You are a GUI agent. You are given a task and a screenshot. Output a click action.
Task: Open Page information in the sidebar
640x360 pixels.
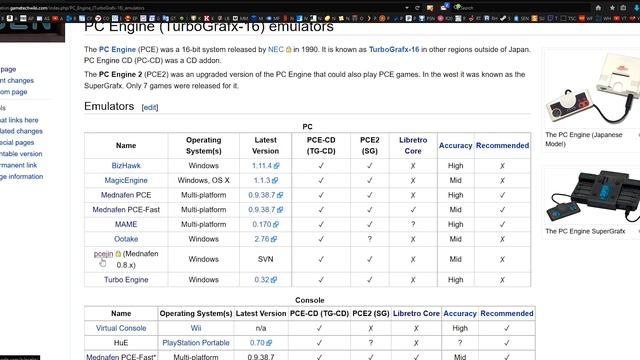point(21,176)
